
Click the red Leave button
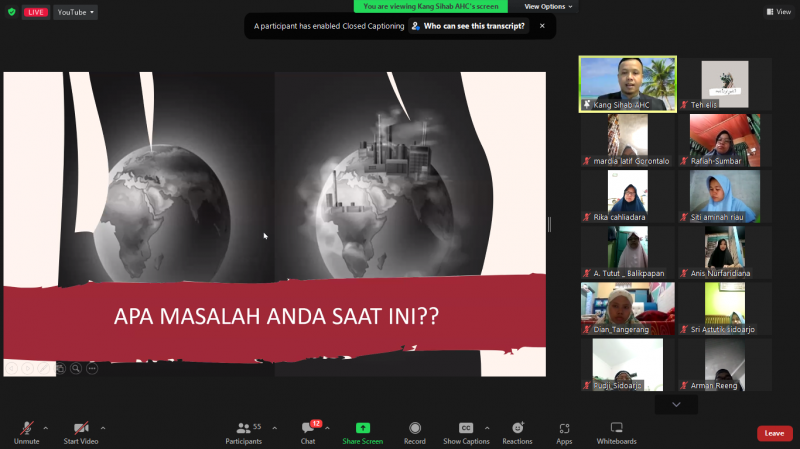(x=774, y=433)
